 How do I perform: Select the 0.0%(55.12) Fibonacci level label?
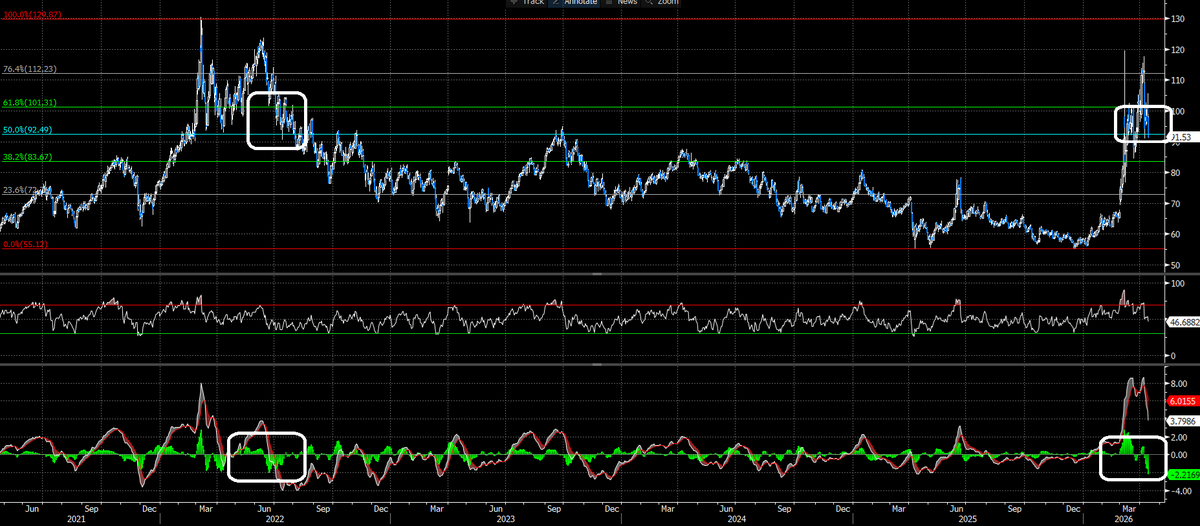(x=27, y=243)
